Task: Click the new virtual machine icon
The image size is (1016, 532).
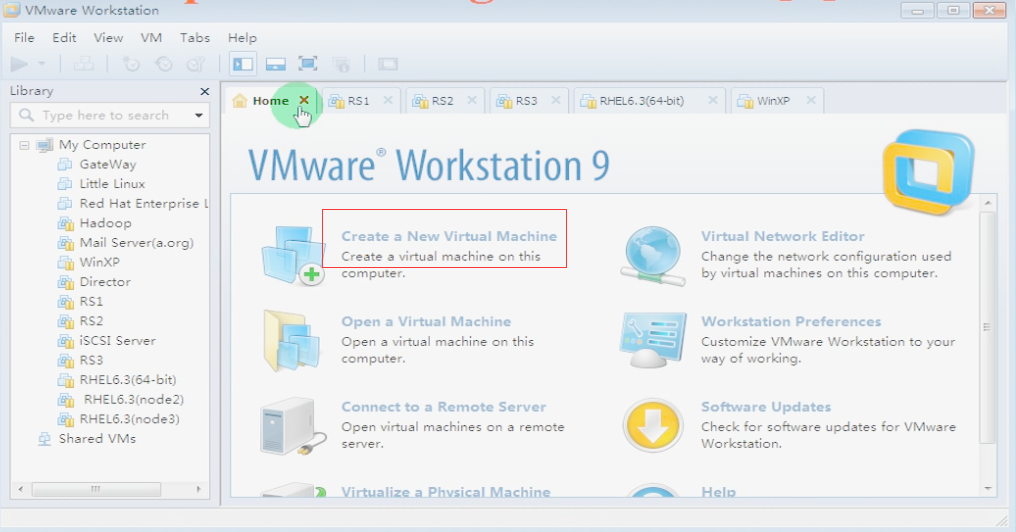Action: pyautogui.click(x=294, y=255)
